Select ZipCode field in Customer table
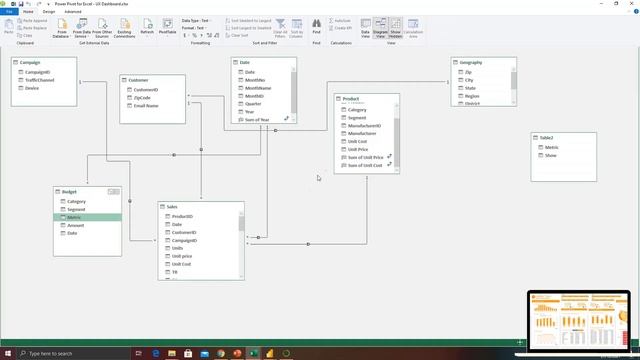Viewport: 640px width, 360px height. point(142,98)
